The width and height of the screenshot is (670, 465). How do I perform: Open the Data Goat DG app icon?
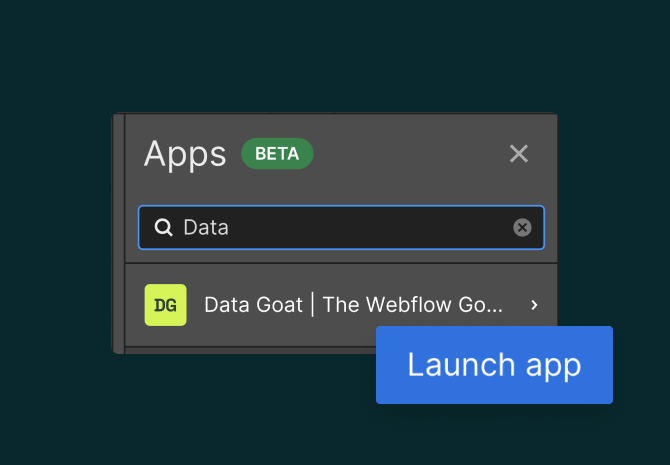click(165, 305)
